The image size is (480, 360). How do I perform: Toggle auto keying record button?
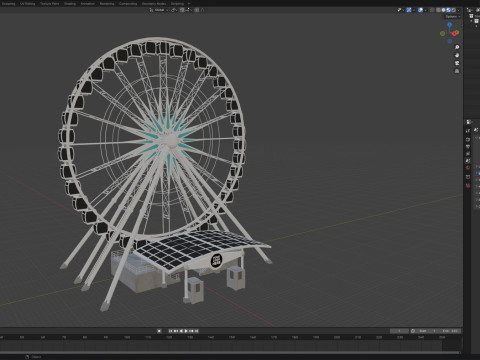(x=159, y=331)
